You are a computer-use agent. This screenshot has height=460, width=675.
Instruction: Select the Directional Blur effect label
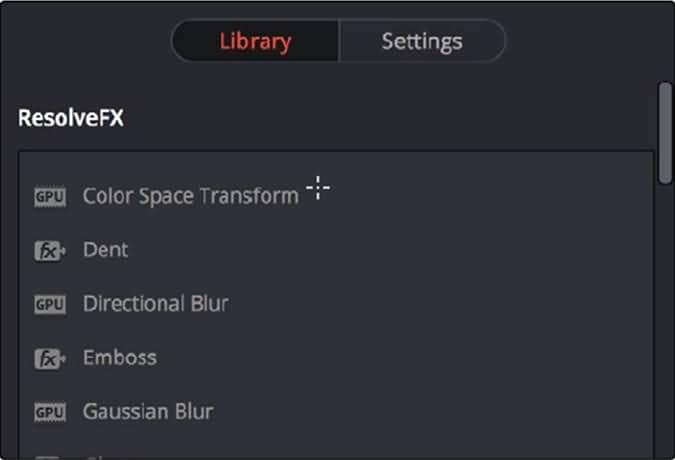155,304
